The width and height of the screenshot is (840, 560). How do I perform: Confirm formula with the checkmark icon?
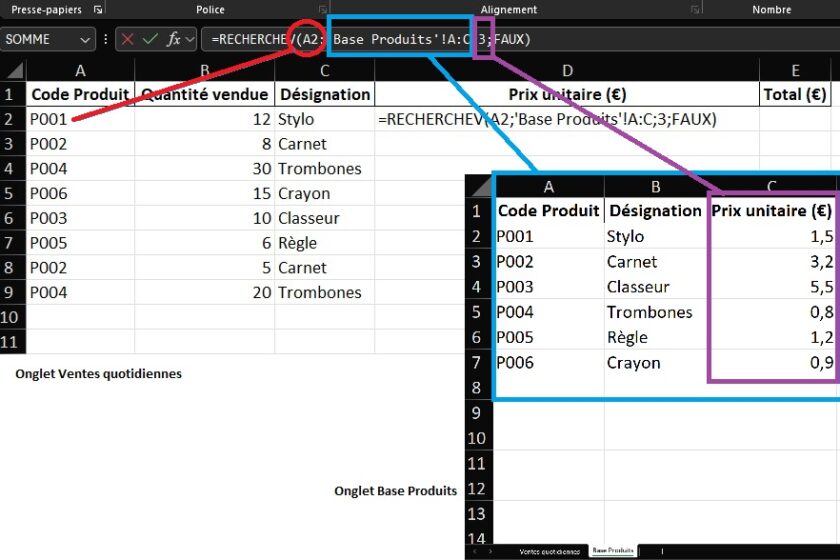151,39
